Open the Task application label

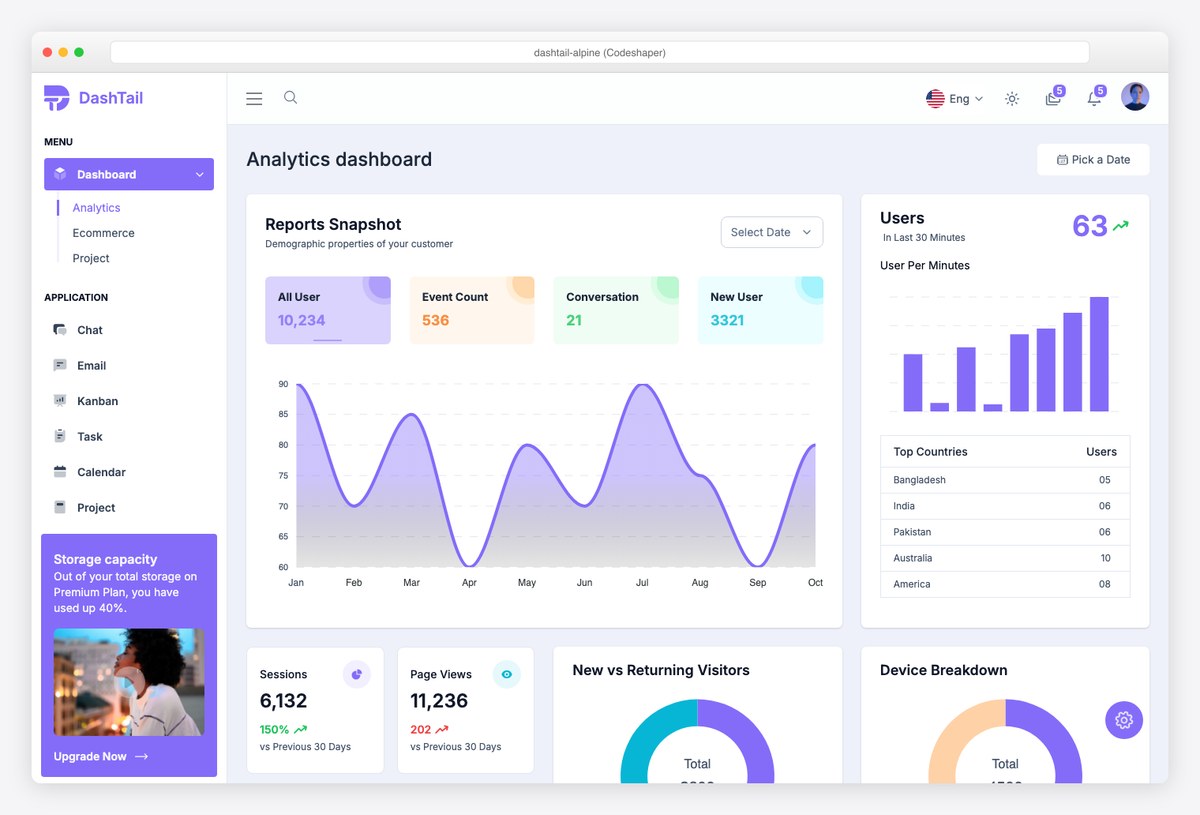point(90,437)
